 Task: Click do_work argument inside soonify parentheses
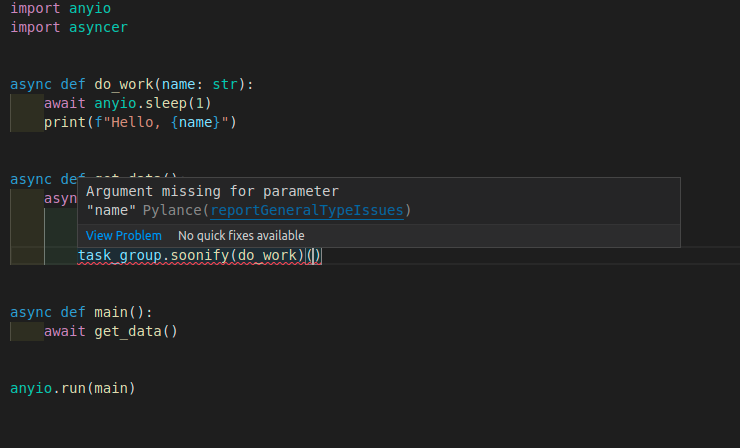pyautogui.click(x=270, y=255)
